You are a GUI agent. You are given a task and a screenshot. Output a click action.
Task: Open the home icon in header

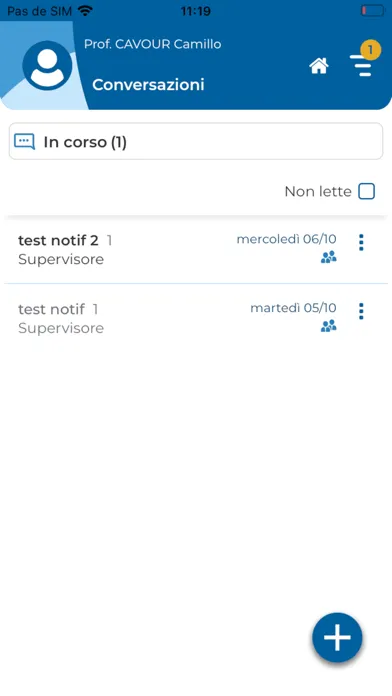coord(319,66)
